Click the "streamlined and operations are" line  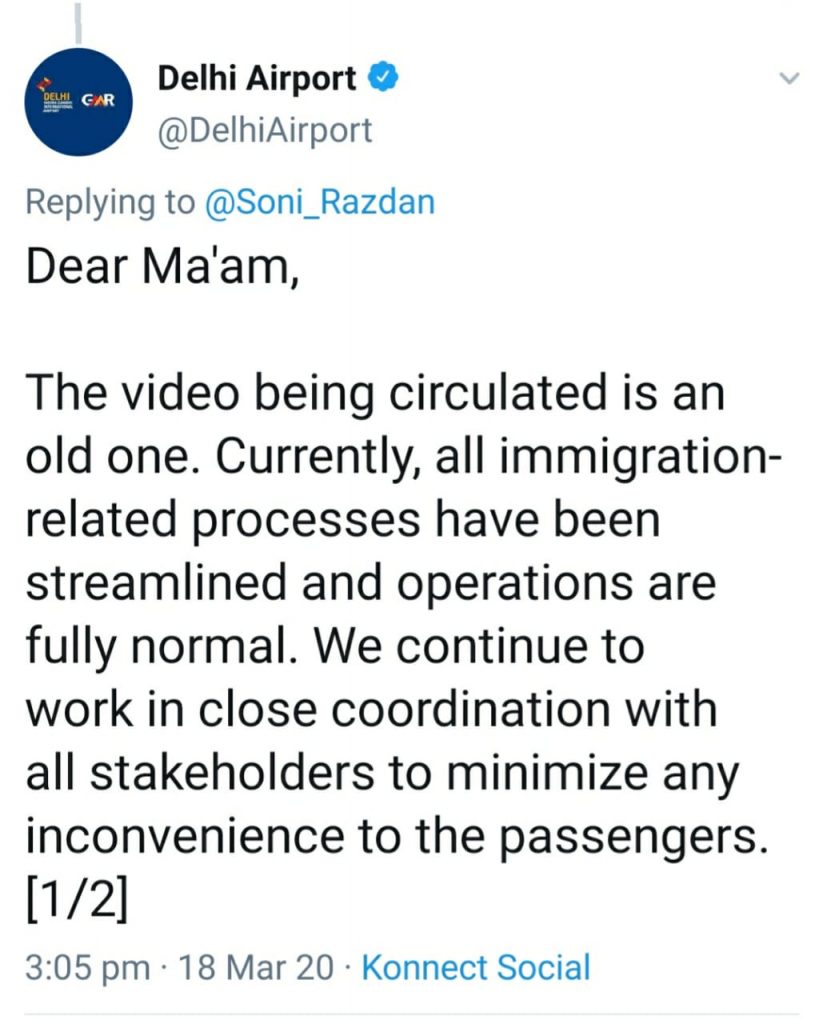click(371, 583)
